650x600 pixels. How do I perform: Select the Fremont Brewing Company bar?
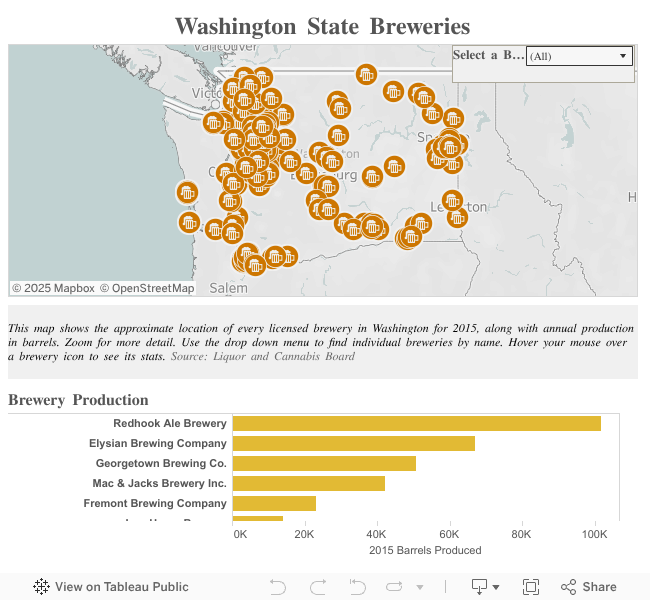(274, 504)
